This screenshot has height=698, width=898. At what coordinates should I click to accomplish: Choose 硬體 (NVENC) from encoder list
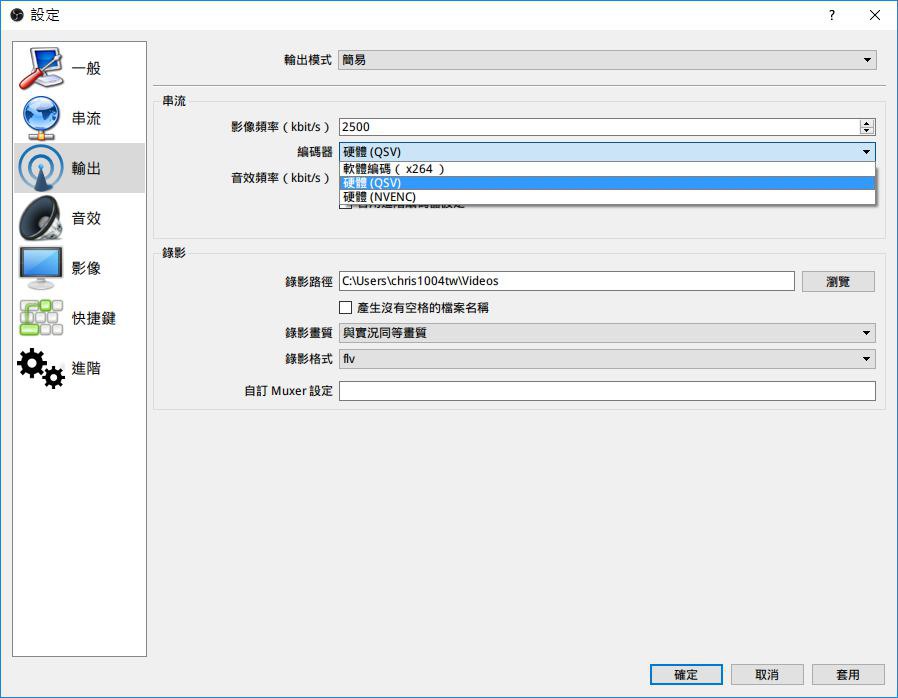tap(607, 196)
